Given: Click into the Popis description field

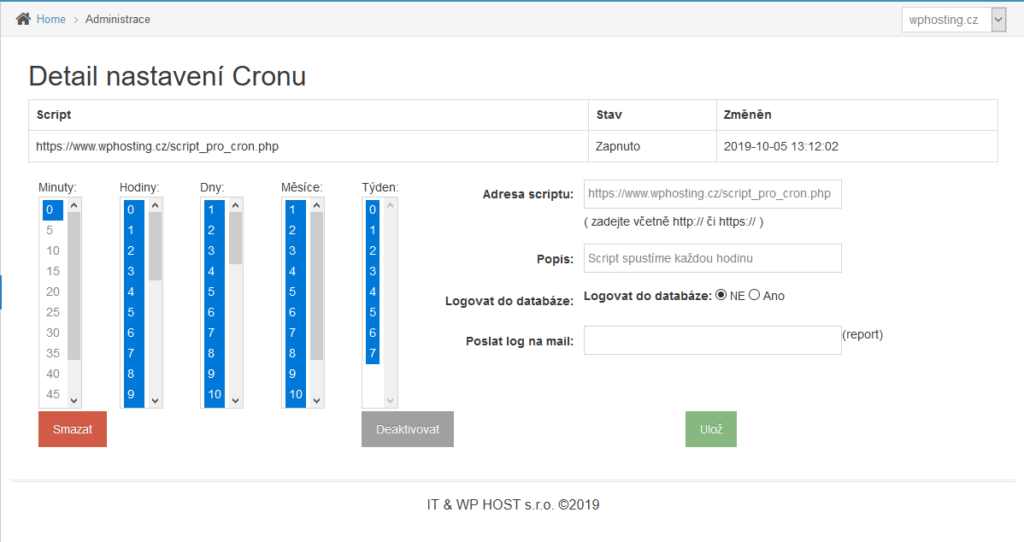Looking at the screenshot, I should pyautogui.click(x=712, y=258).
